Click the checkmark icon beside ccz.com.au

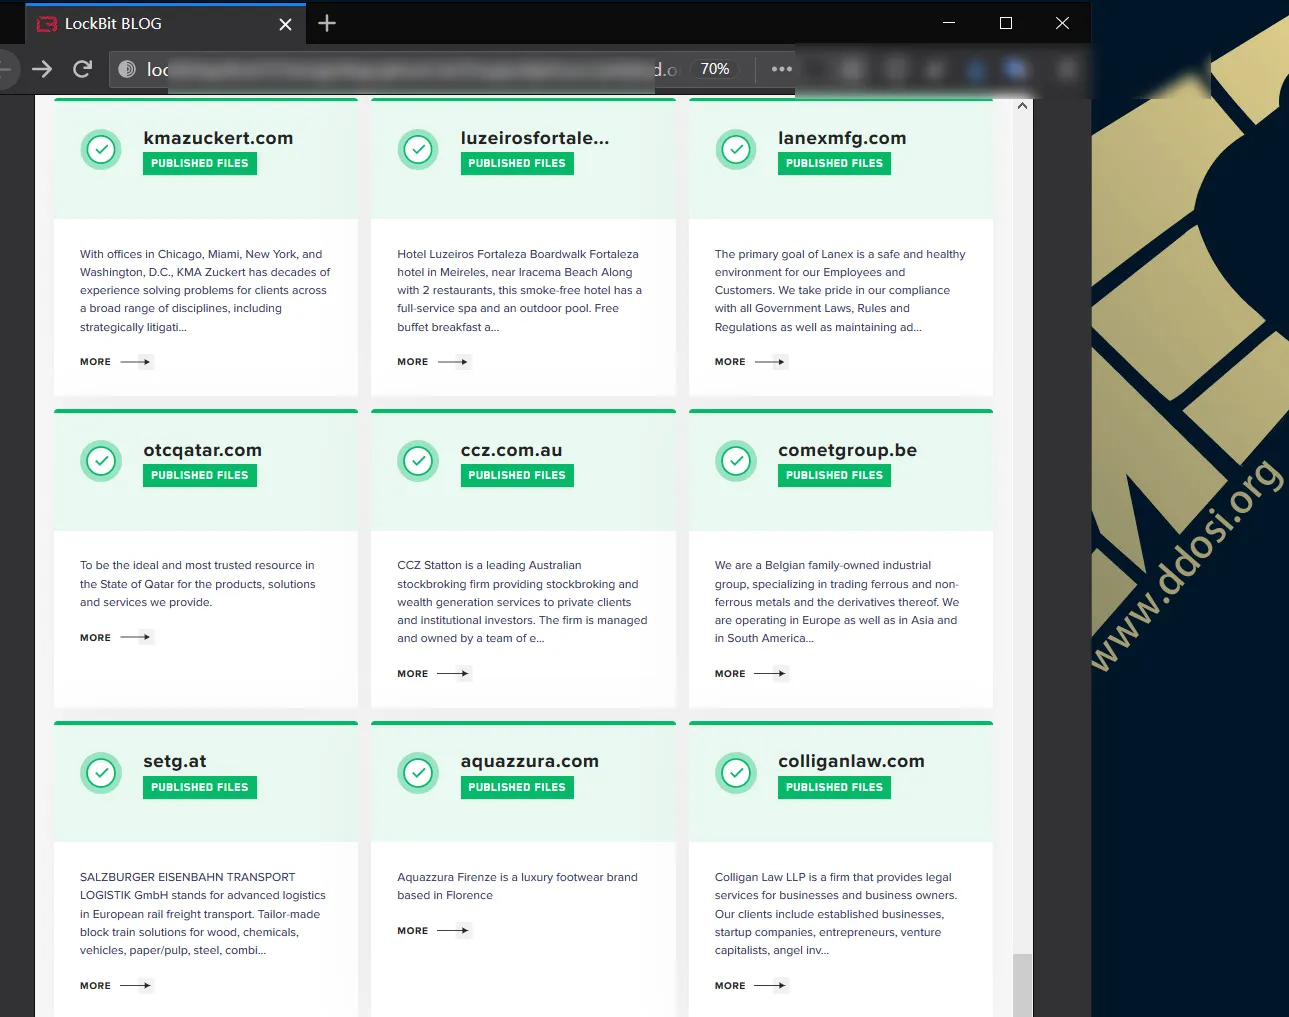click(x=418, y=461)
